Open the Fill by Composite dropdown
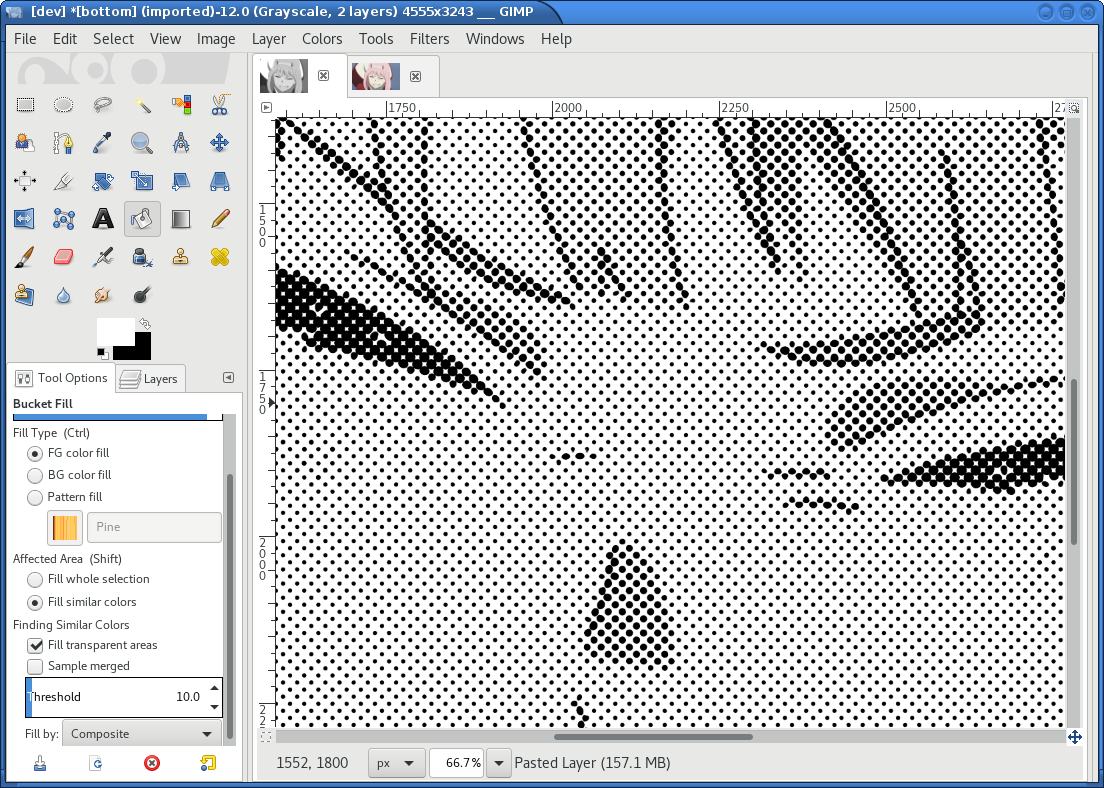This screenshot has height=788, width=1104. coord(142,734)
